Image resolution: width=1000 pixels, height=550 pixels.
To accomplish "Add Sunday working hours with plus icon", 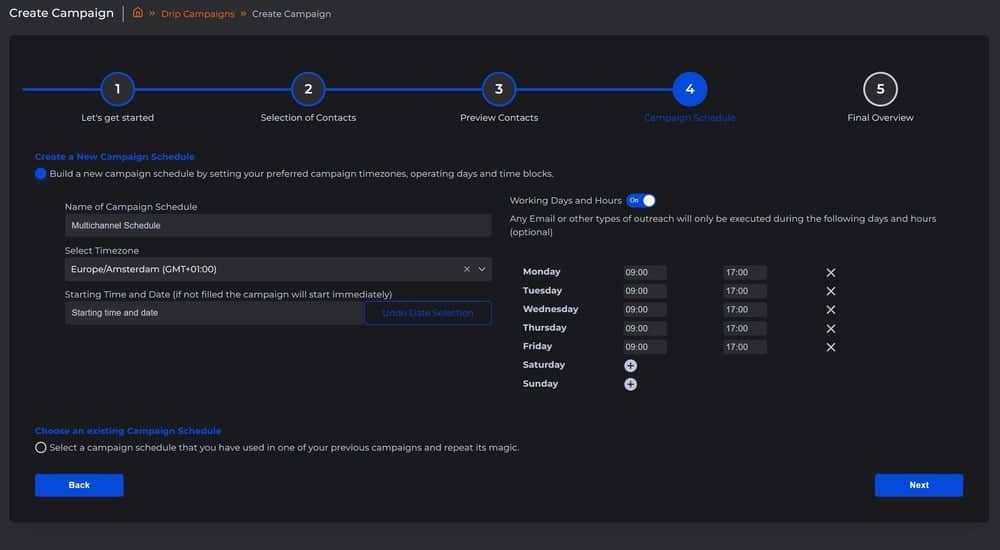I will tap(630, 384).
